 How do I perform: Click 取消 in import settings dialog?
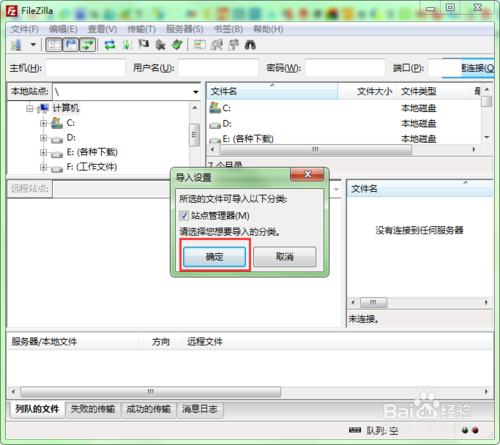tap(284, 257)
